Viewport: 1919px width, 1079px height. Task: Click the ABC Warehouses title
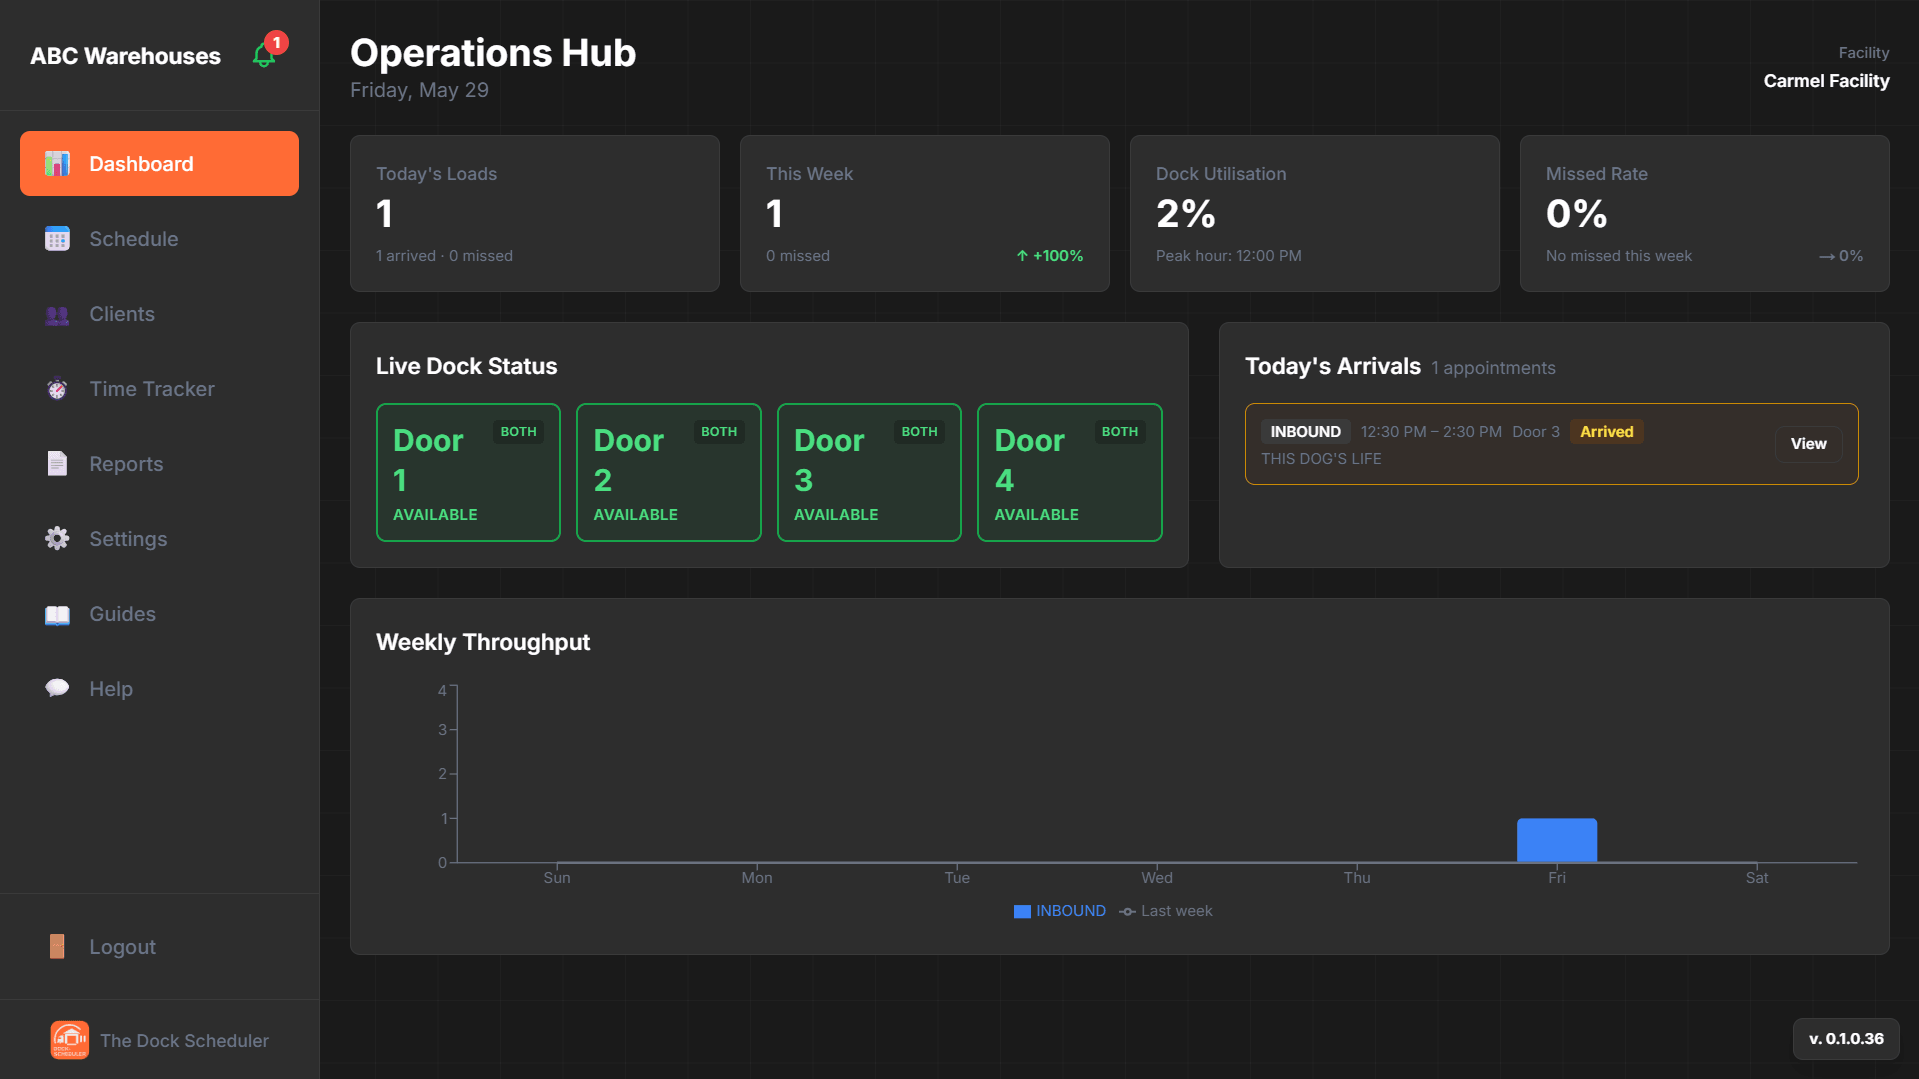click(125, 56)
